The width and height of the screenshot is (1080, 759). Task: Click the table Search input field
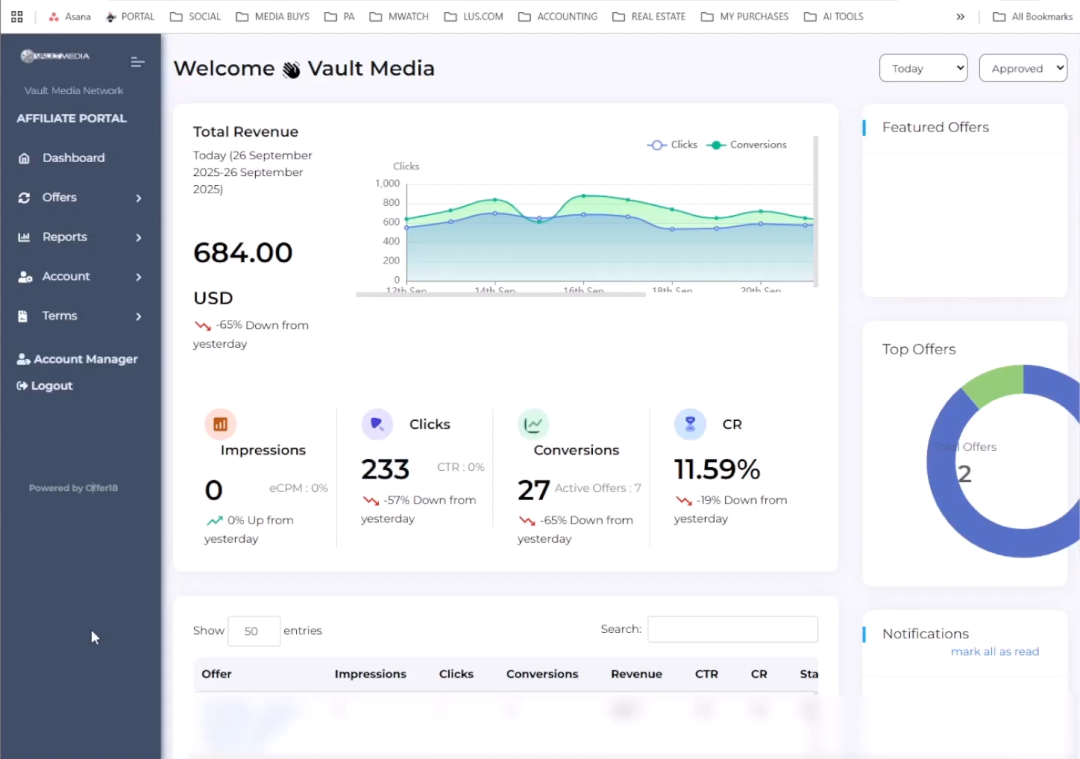click(x=732, y=629)
